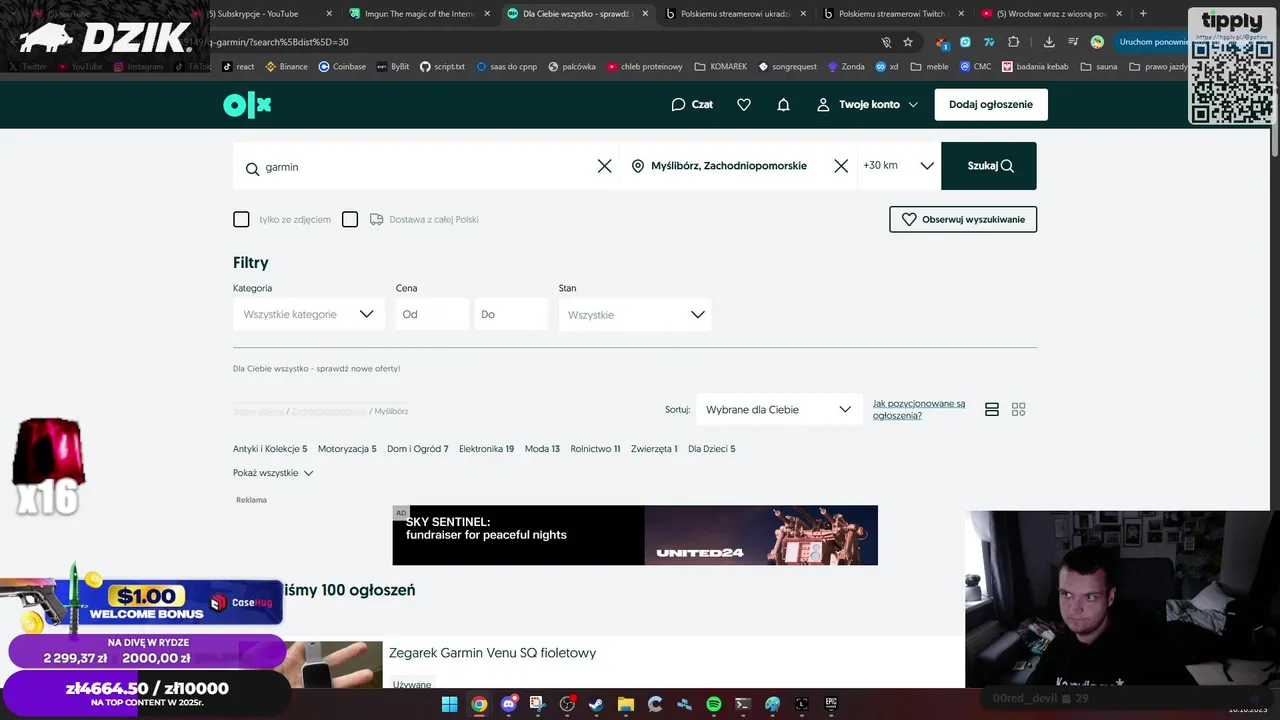Open 'Zegarek Garmin Venu SQ fioletowy' listing
The width and height of the screenshot is (1280, 720).
492,653
